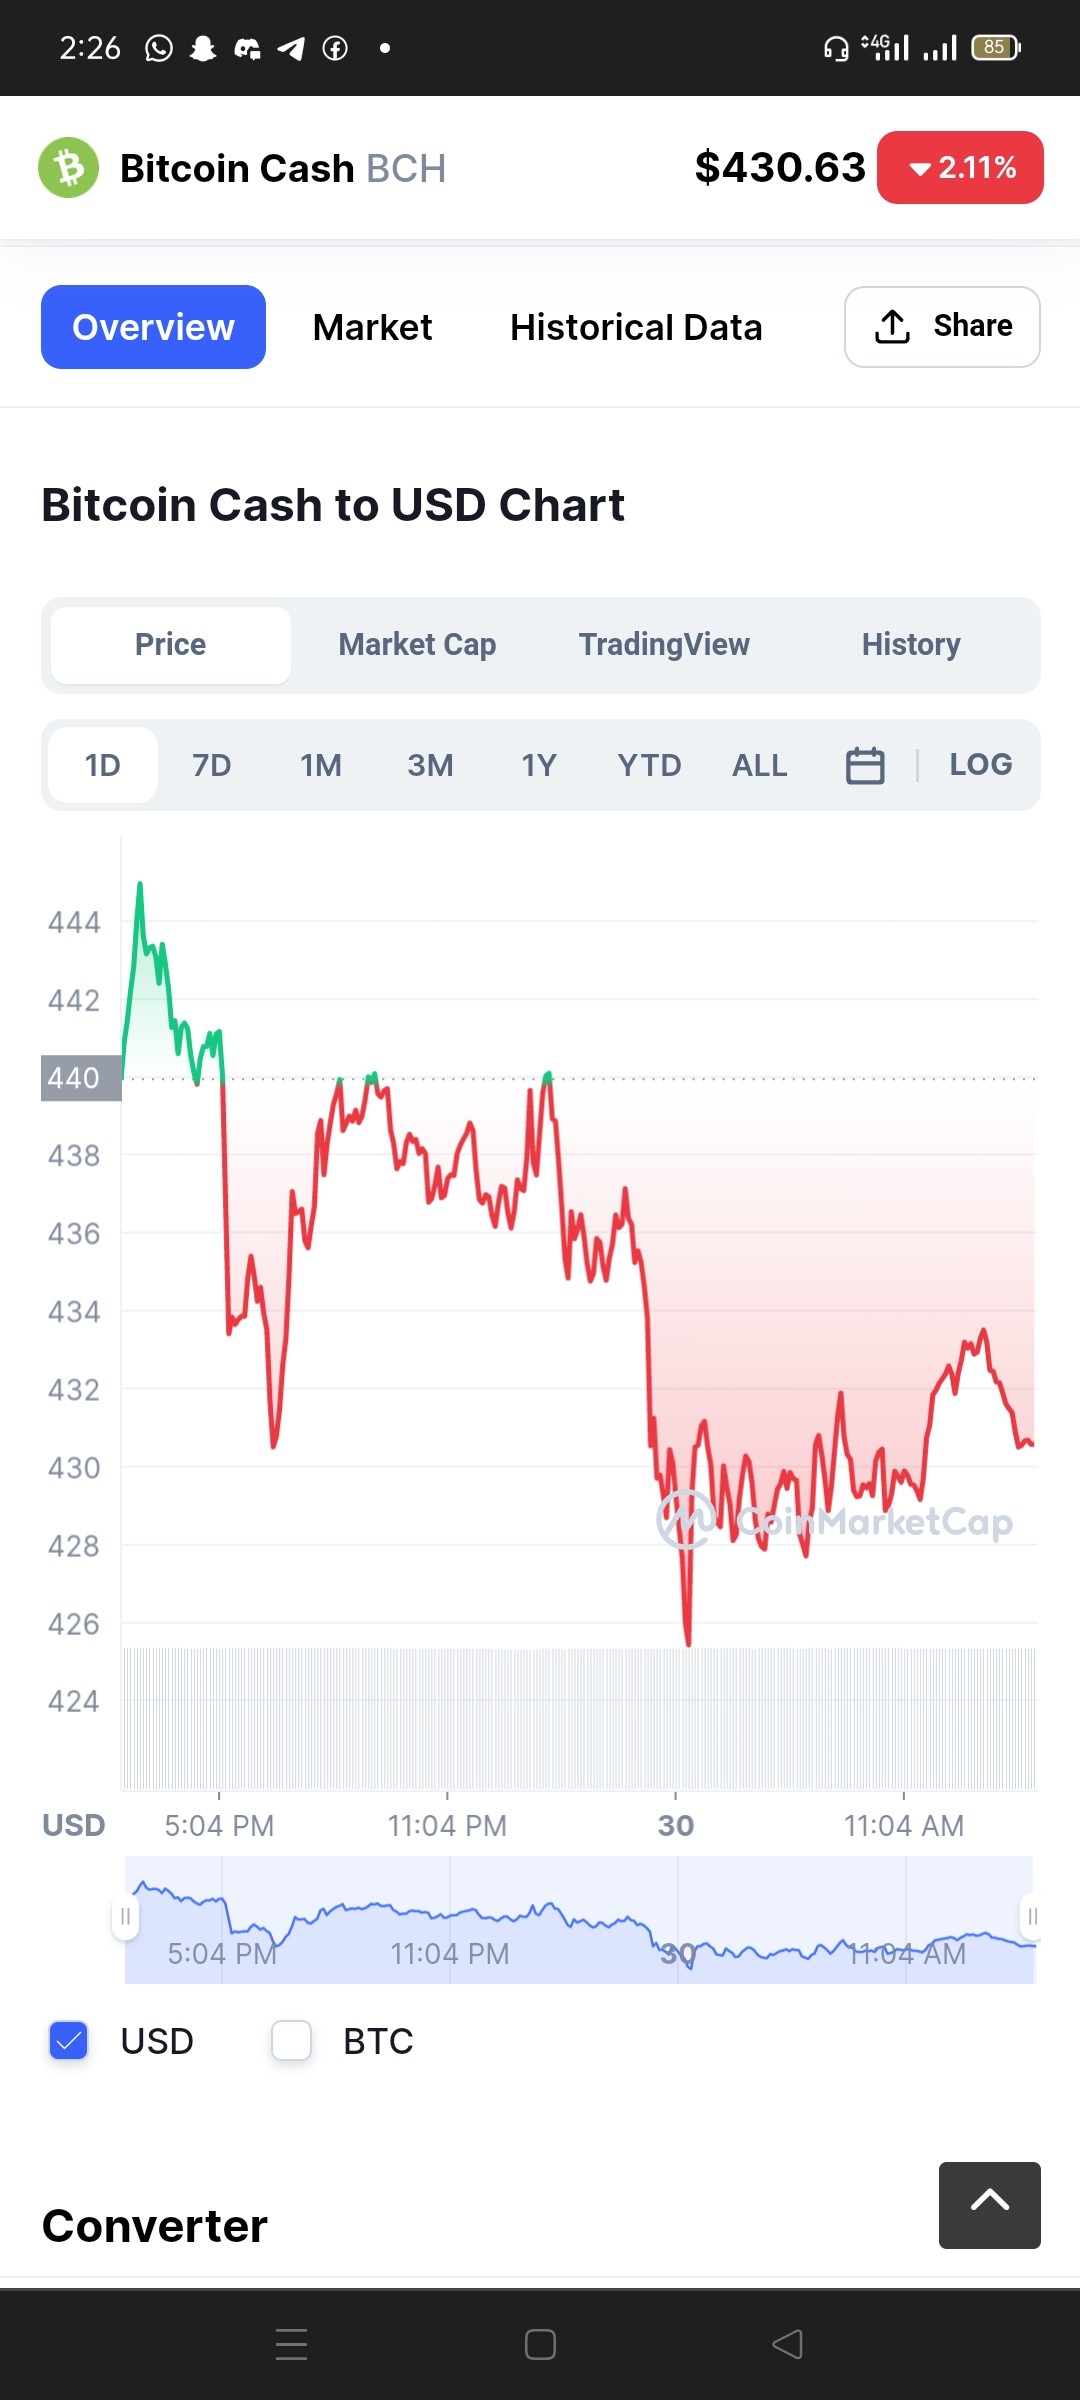
Task: Tap the Bitcoin Cash green logo icon
Action: point(68,168)
